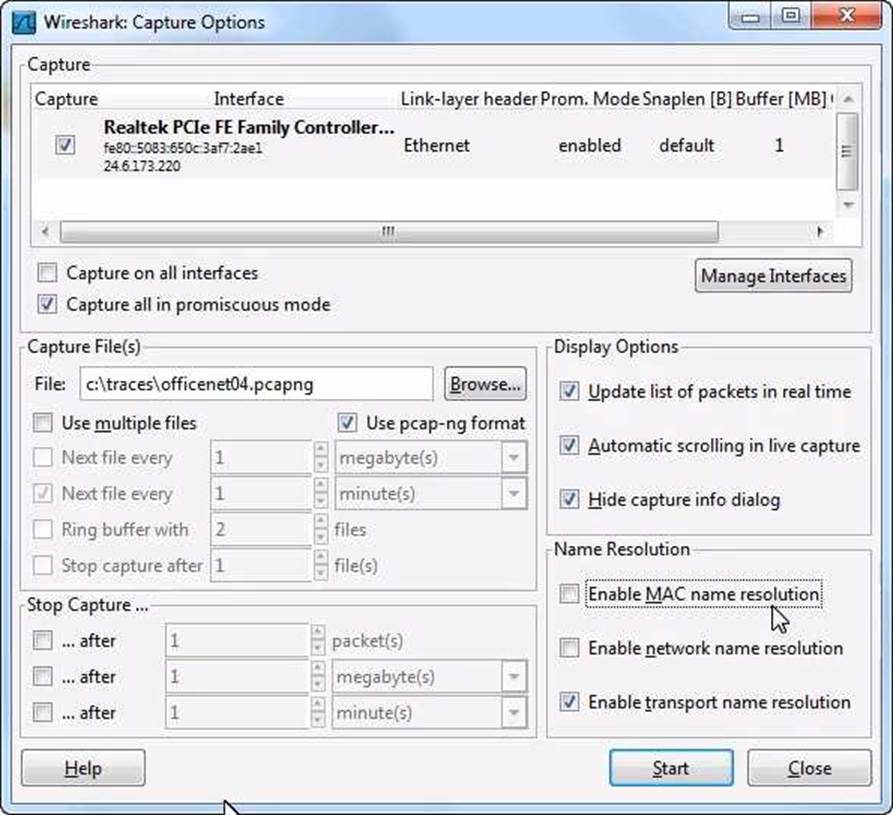Check stop capture after packet(s) box
The width and height of the screenshot is (893, 815).
(x=43, y=640)
